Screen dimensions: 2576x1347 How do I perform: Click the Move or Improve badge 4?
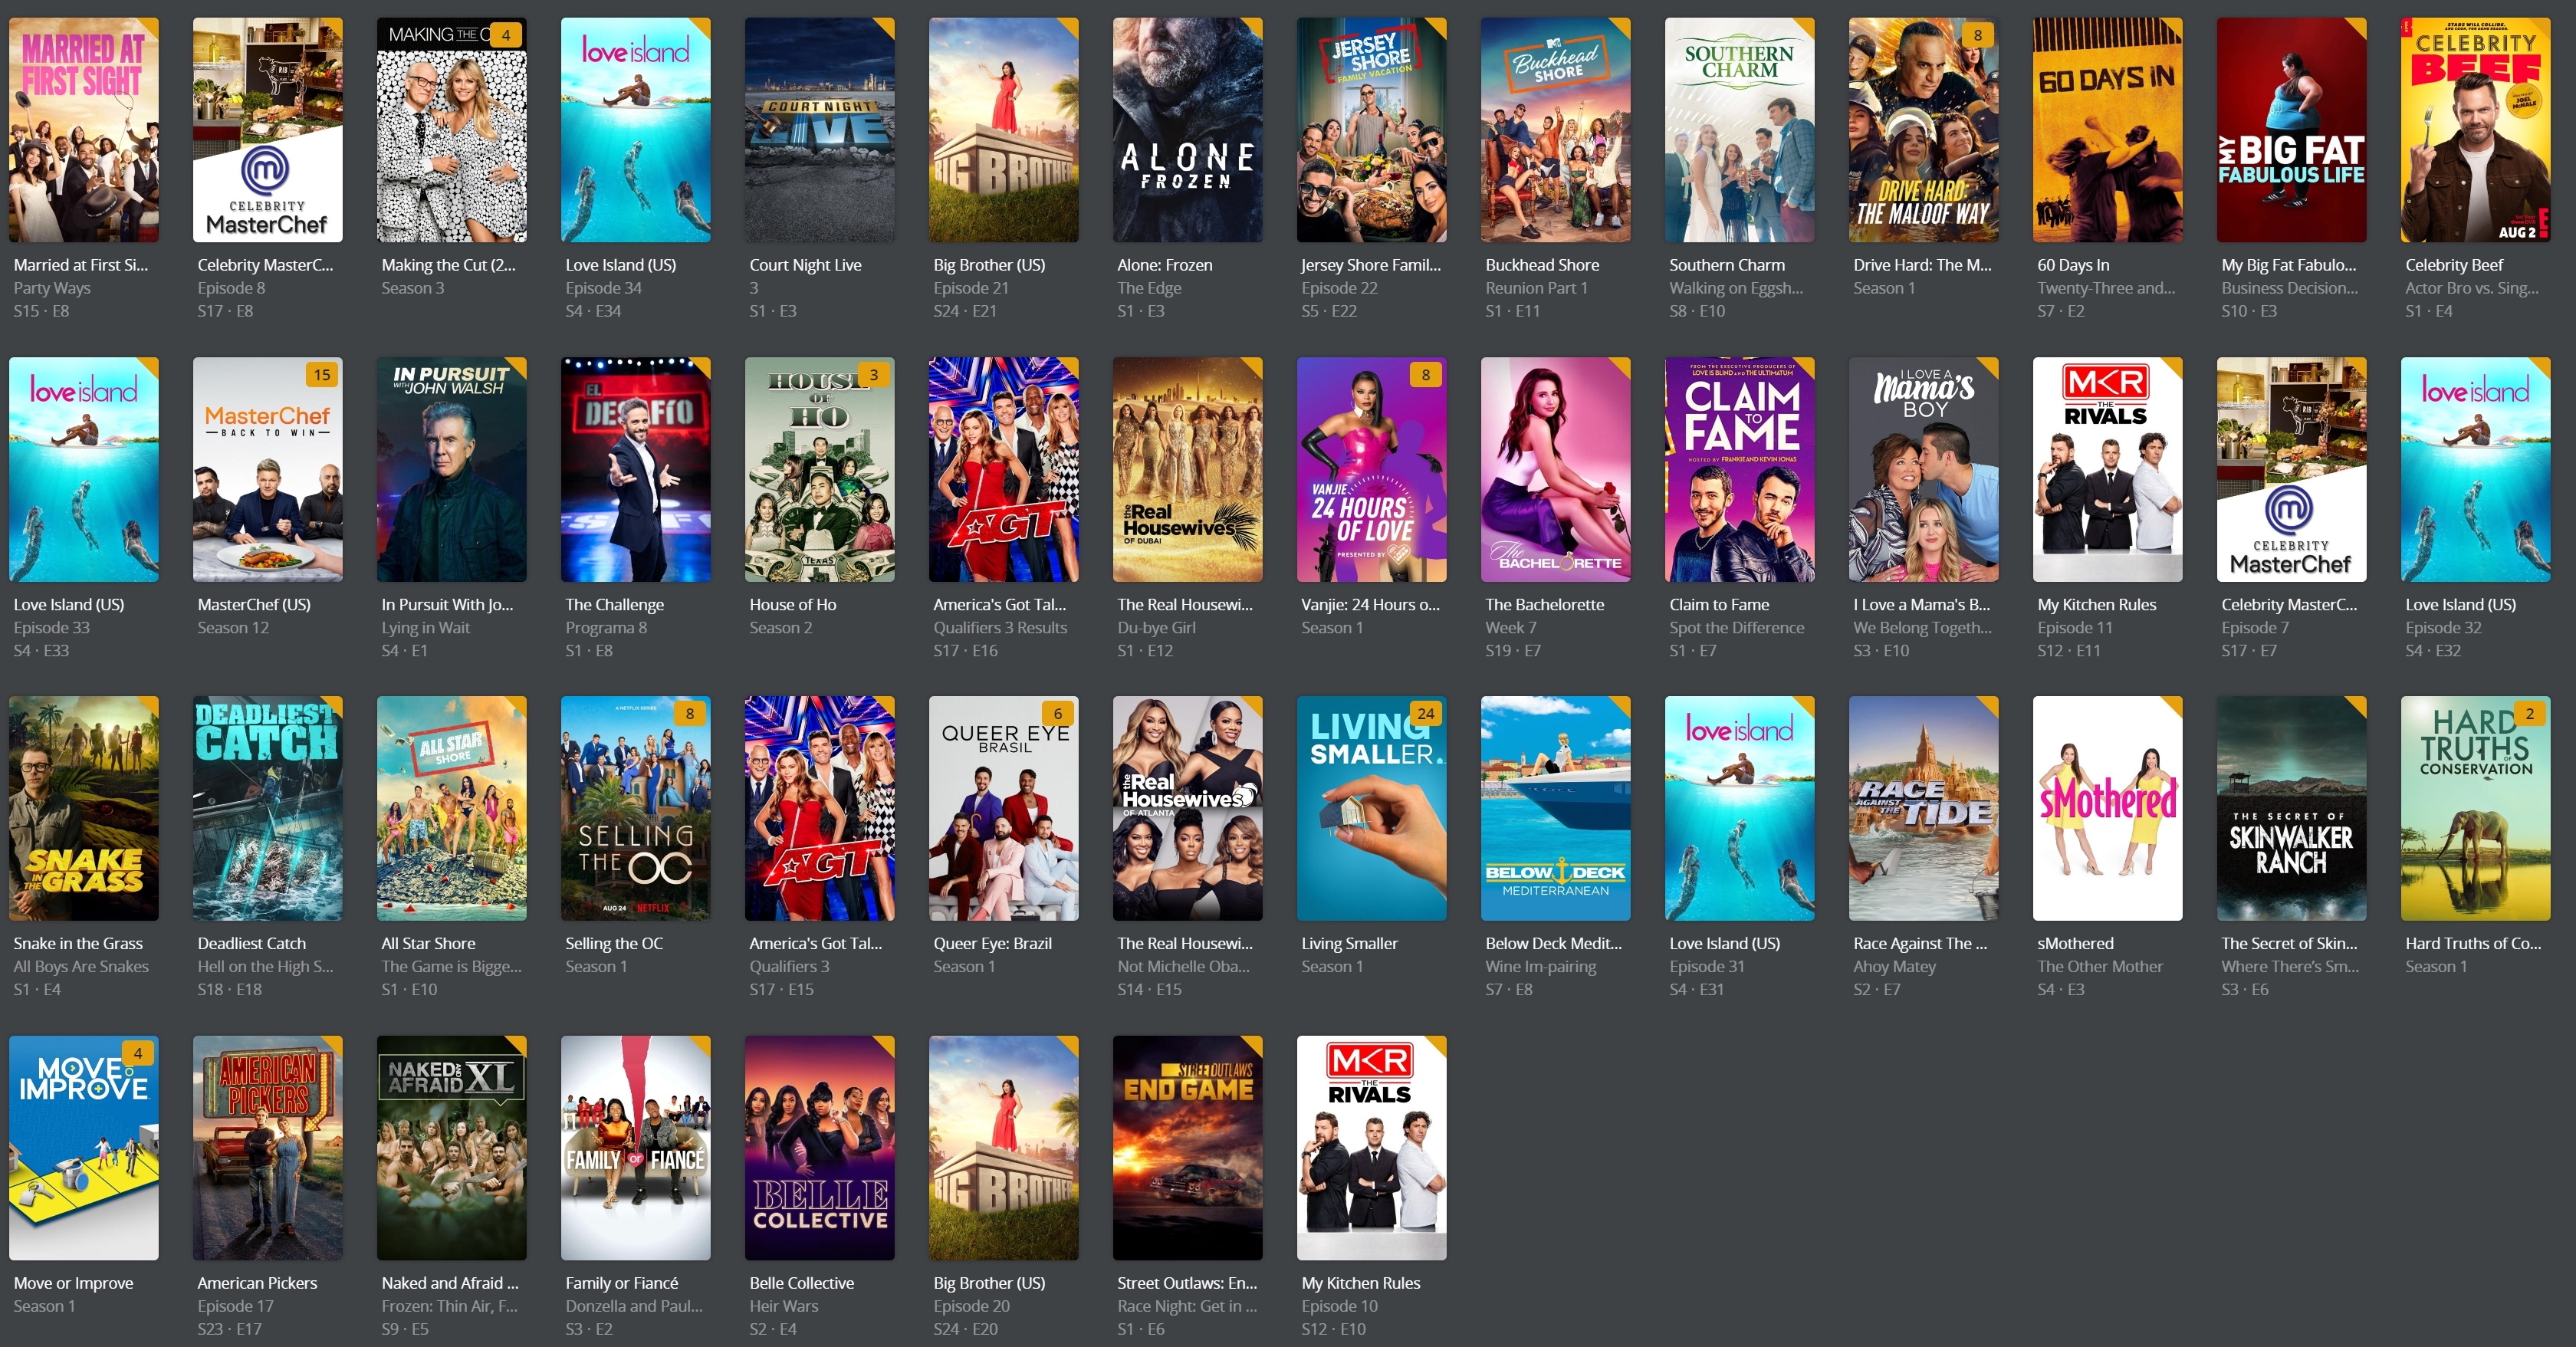(137, 1053)
